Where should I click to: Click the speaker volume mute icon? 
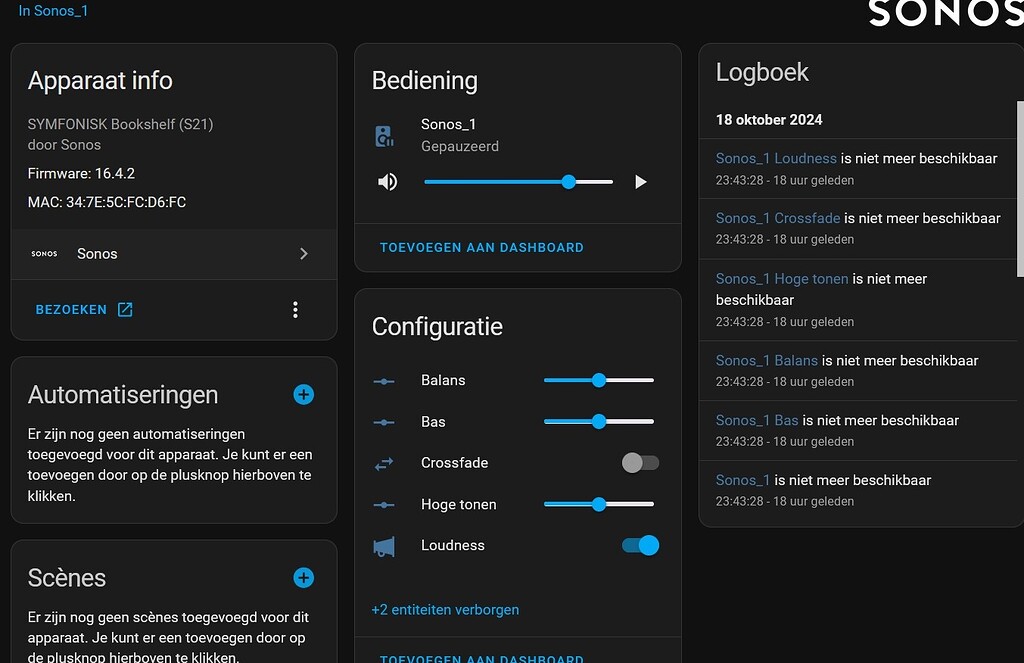387,182
